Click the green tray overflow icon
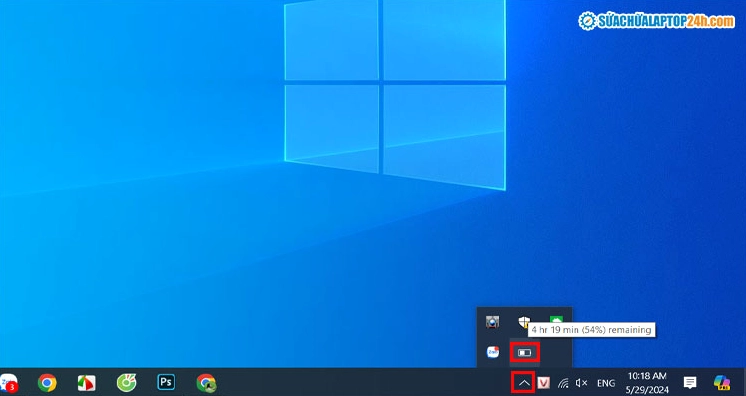The height and width of the screenshot is (396, 746). [556, 320]
